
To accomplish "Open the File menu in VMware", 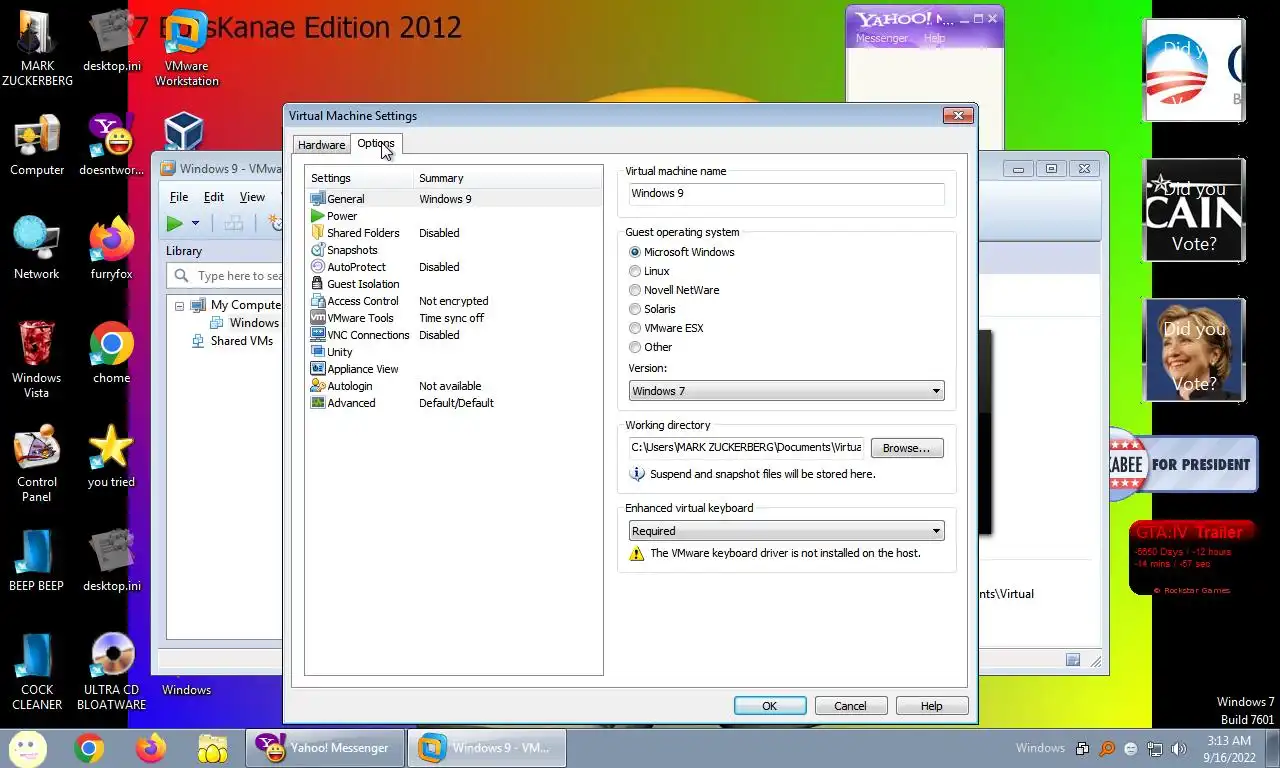I will 179,197.
